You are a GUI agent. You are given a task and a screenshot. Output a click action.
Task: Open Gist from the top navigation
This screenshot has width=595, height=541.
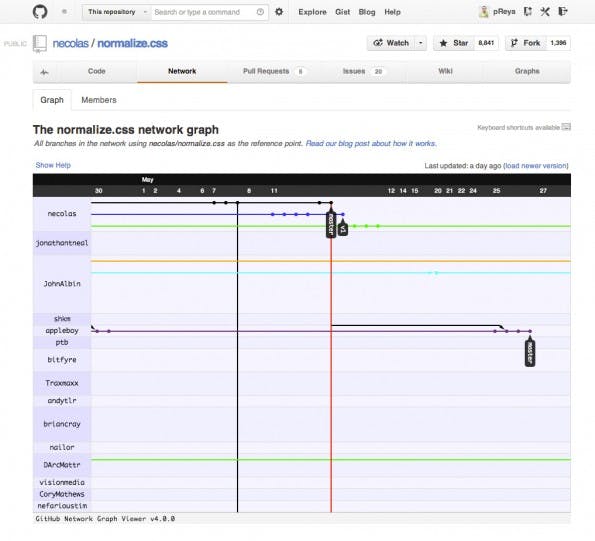click(342, 12)
